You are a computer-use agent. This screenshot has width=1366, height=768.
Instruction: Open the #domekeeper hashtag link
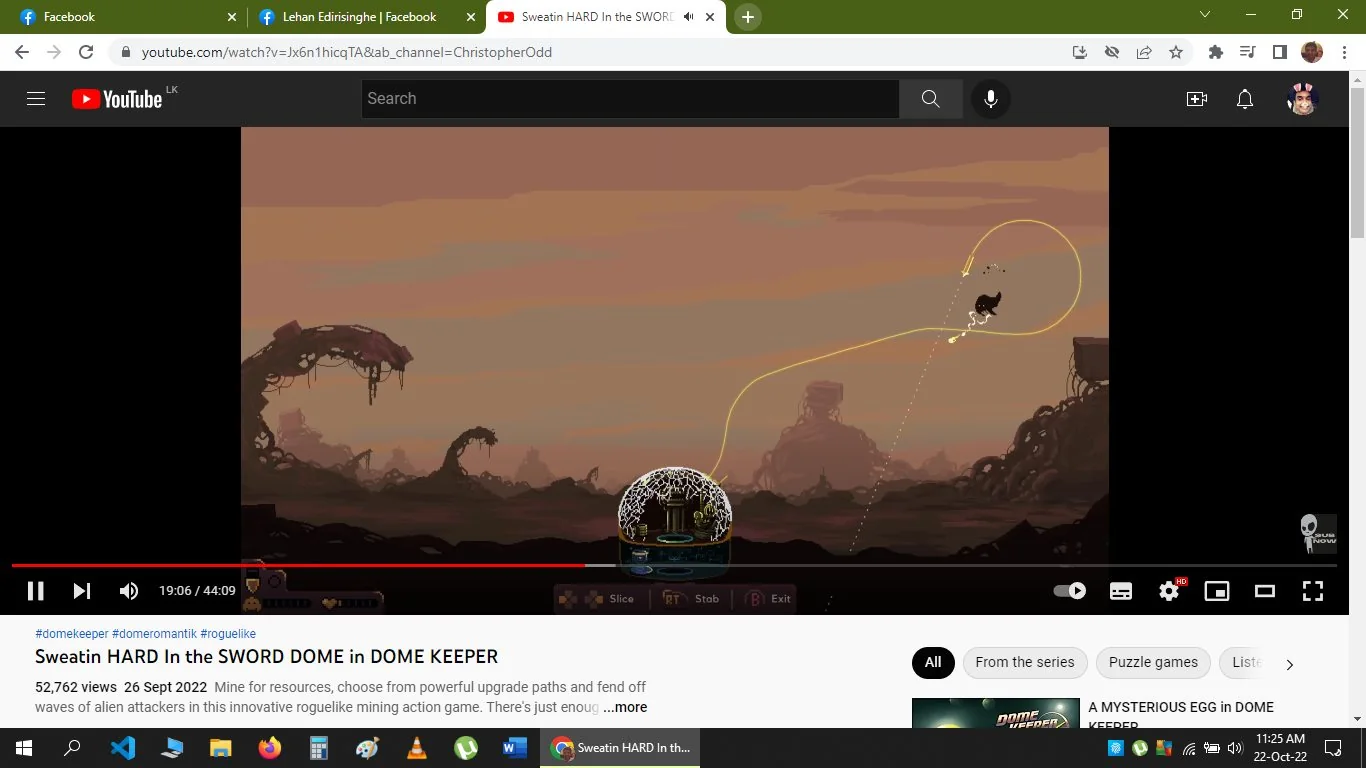[x=72, y=634]
